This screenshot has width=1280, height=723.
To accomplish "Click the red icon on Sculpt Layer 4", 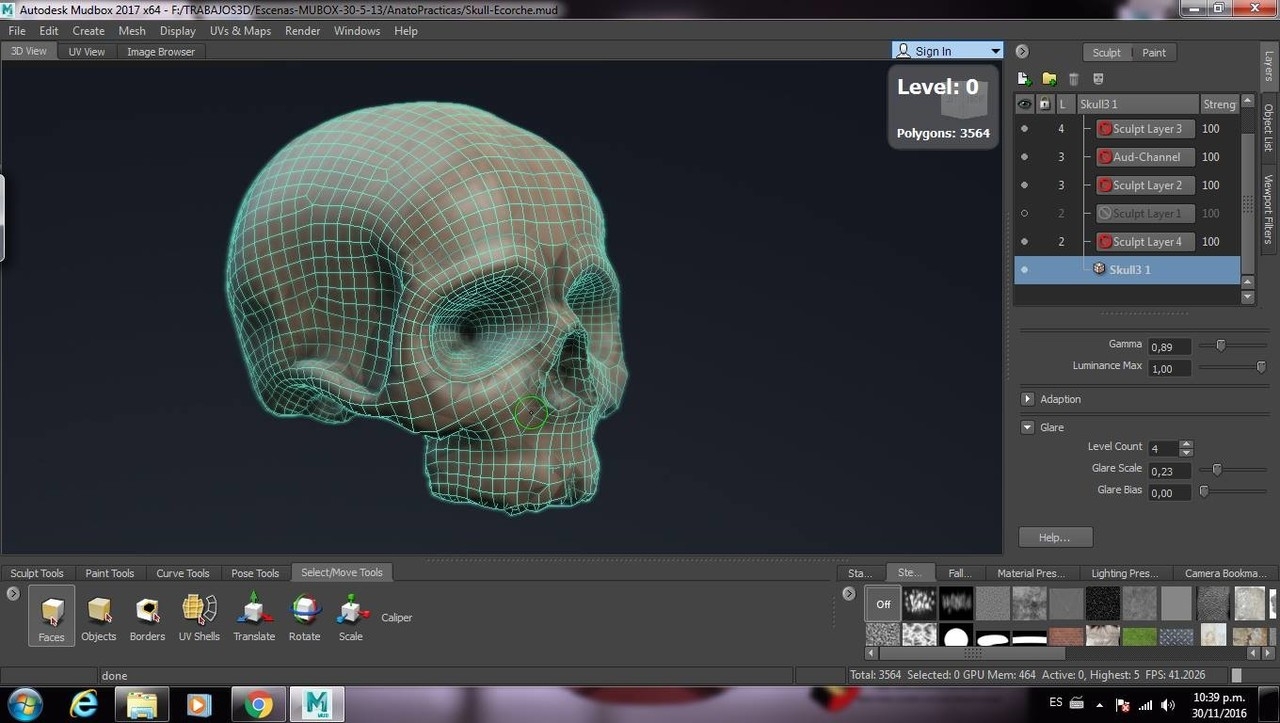I will tap(1105, 241).
